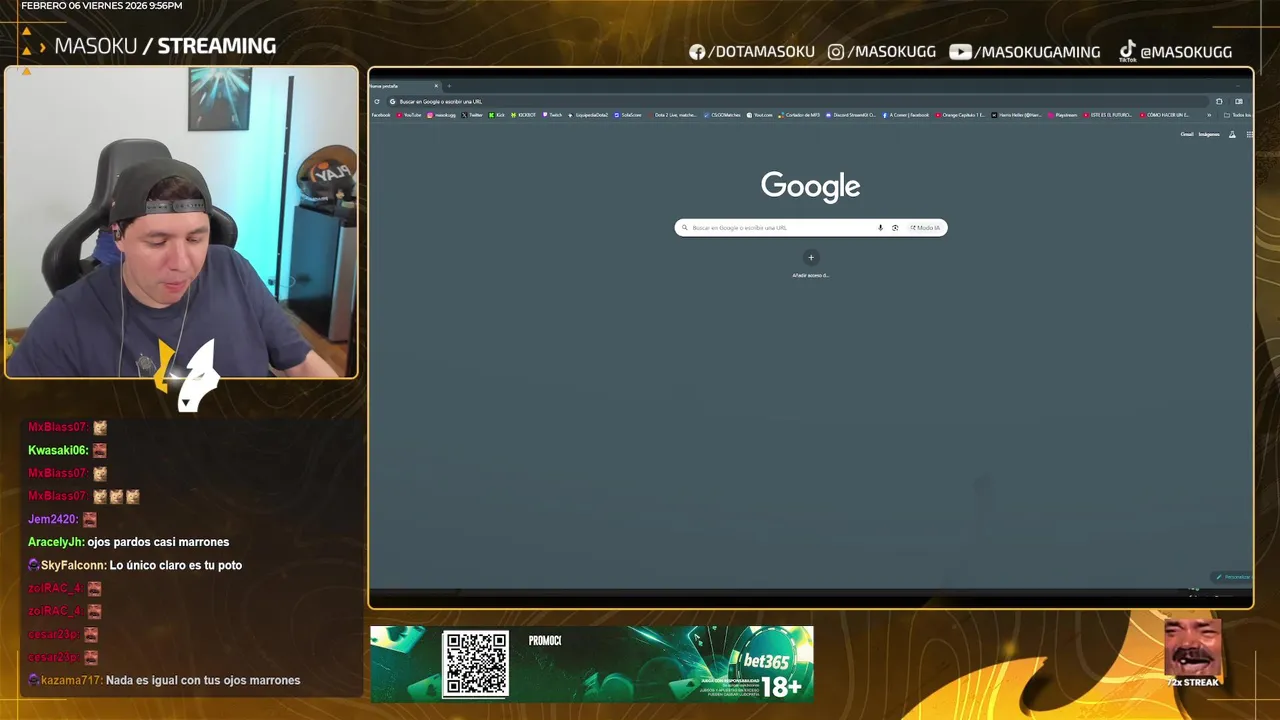Open the Twitter bookmark
This screenshot has height=720, width=1280.
click(x=472, y=115)
